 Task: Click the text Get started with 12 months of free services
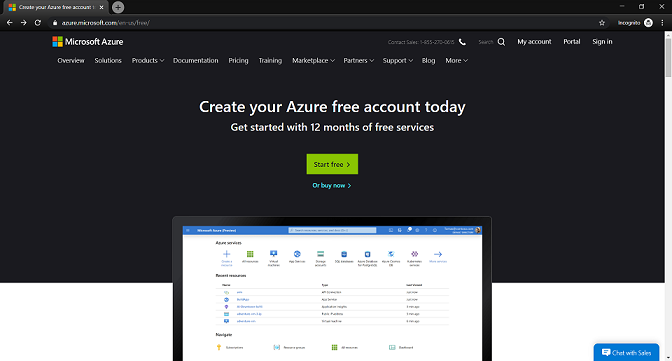(x=332, y=127)
